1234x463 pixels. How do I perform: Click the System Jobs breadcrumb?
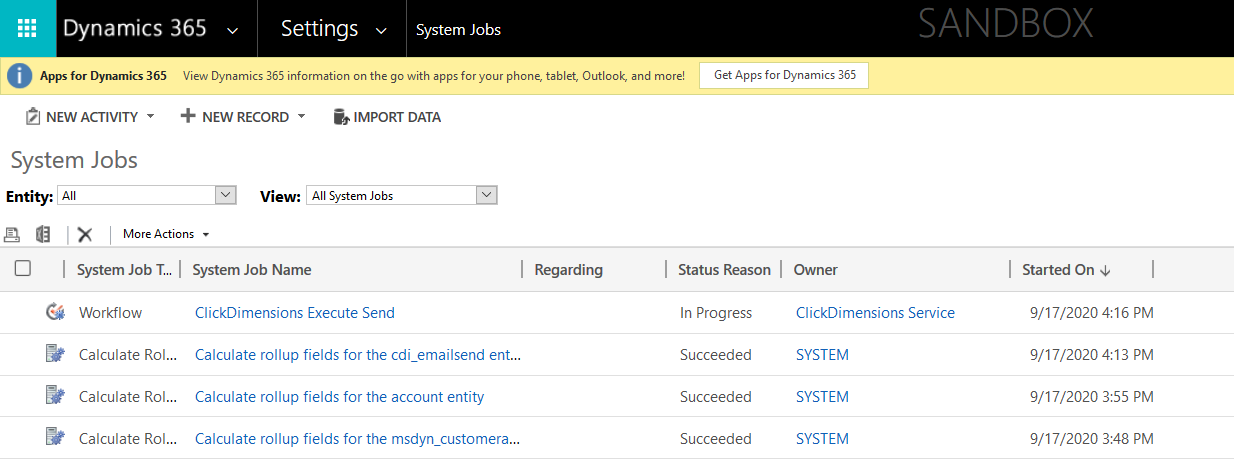pos(458,29)
